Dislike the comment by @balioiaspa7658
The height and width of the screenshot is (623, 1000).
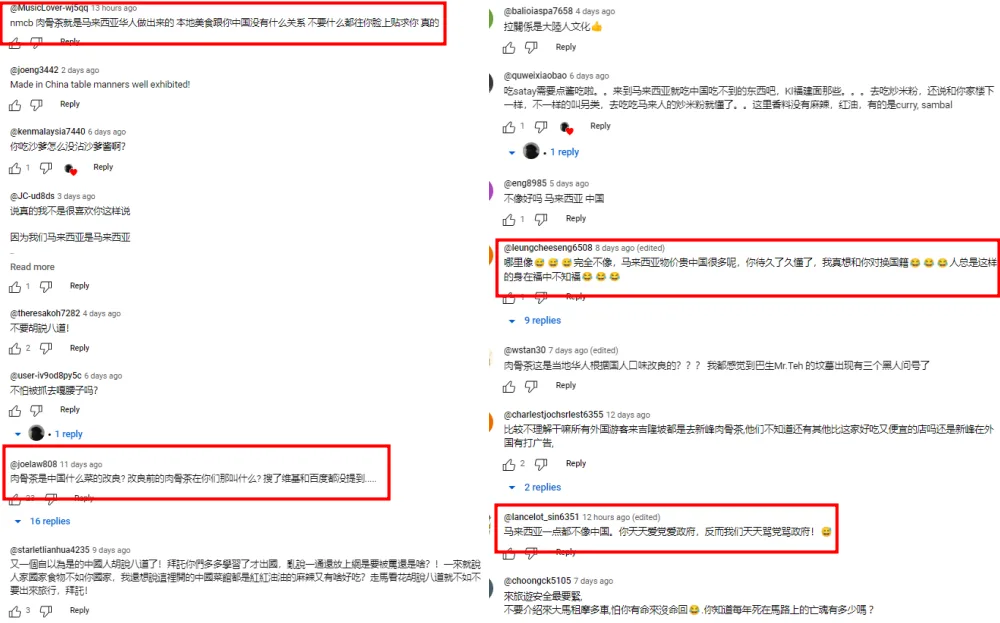coord(531,48)
